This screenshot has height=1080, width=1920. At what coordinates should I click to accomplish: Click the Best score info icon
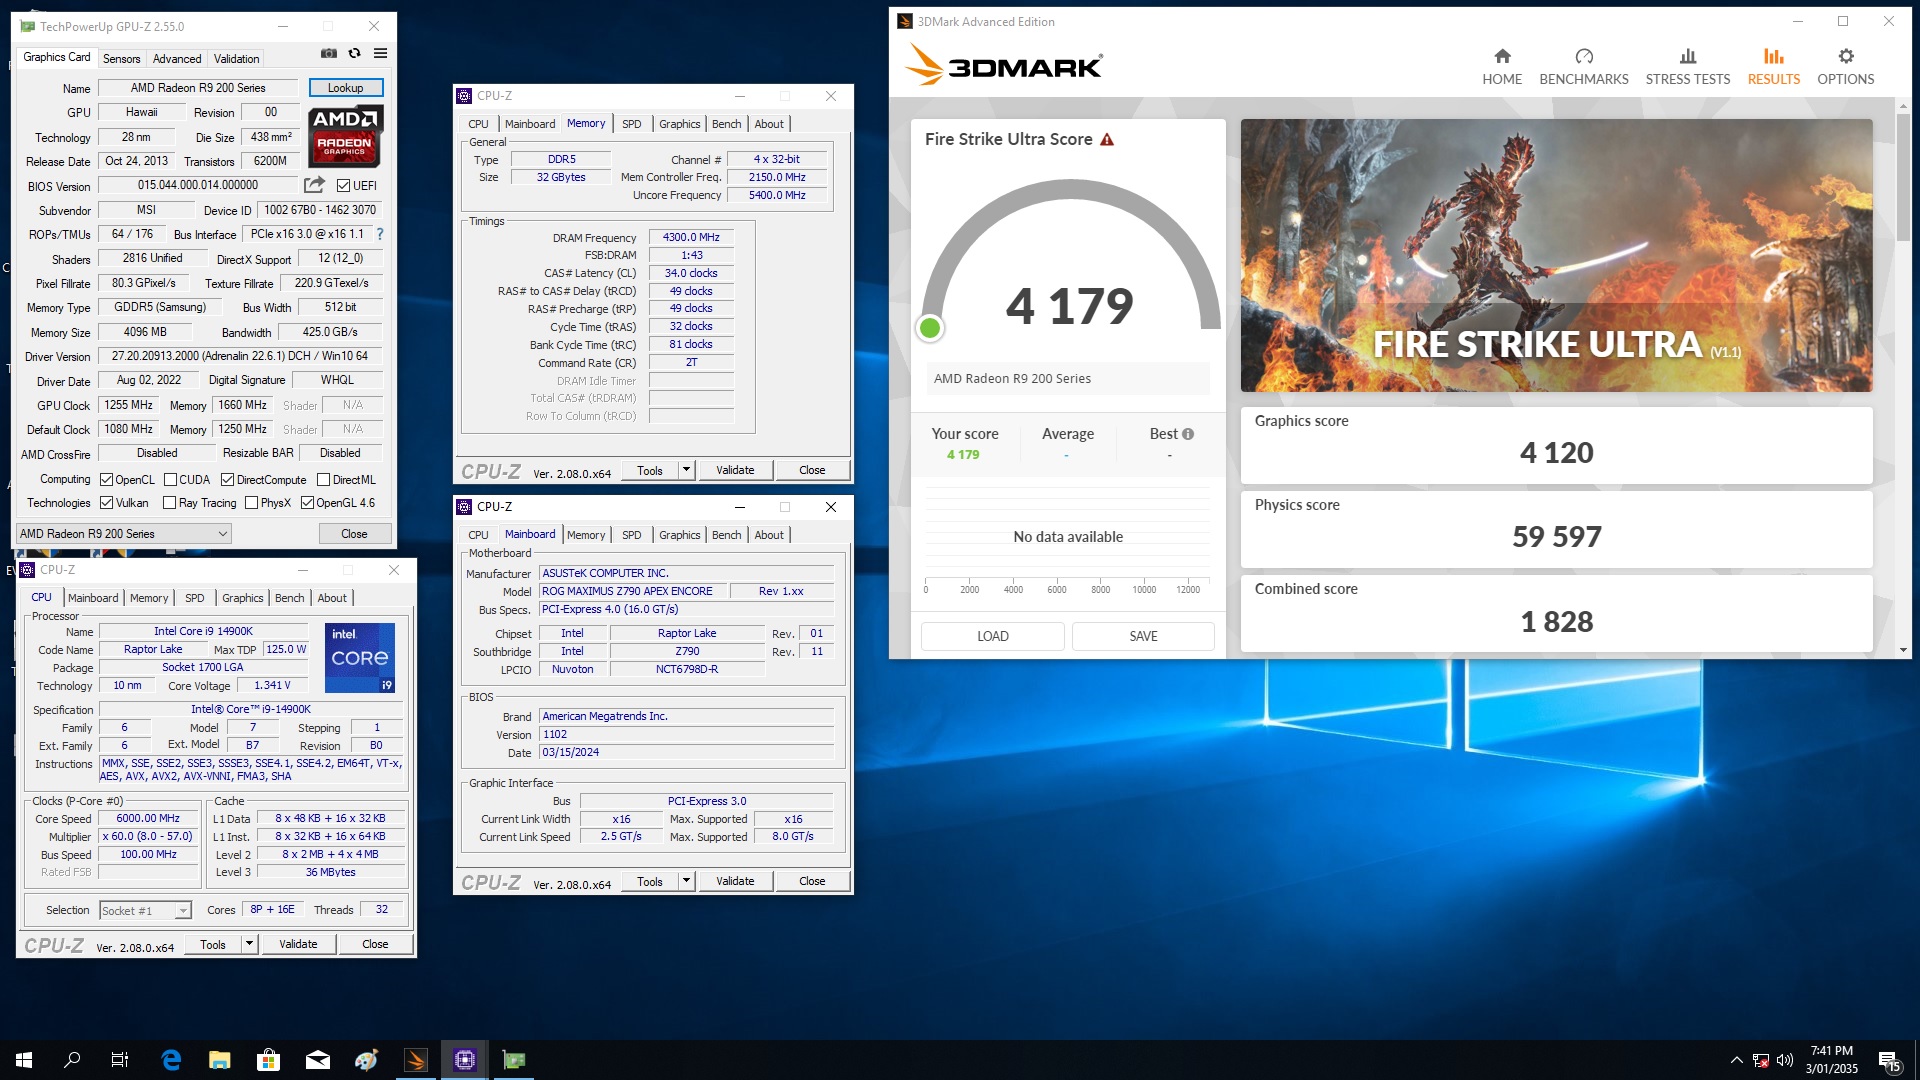[x=1188, y=434]
